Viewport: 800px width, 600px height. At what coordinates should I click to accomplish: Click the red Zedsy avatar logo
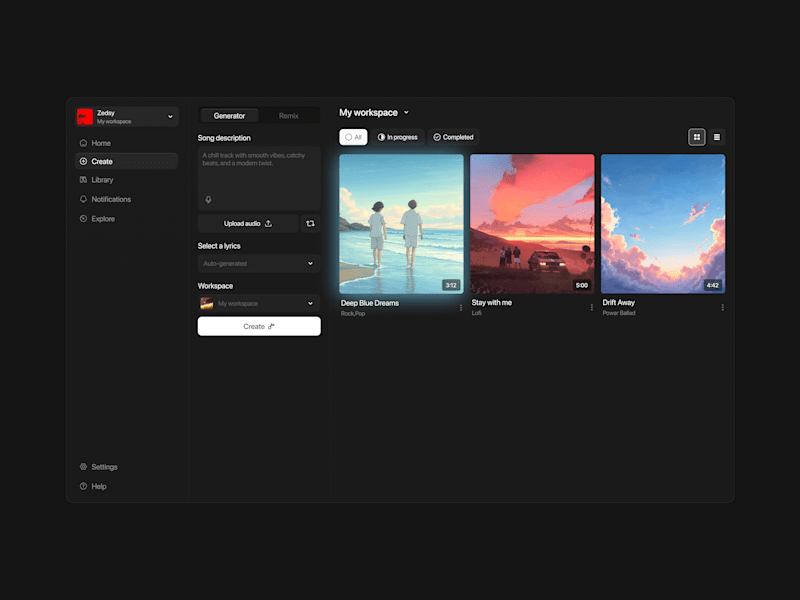pos(85,116)
